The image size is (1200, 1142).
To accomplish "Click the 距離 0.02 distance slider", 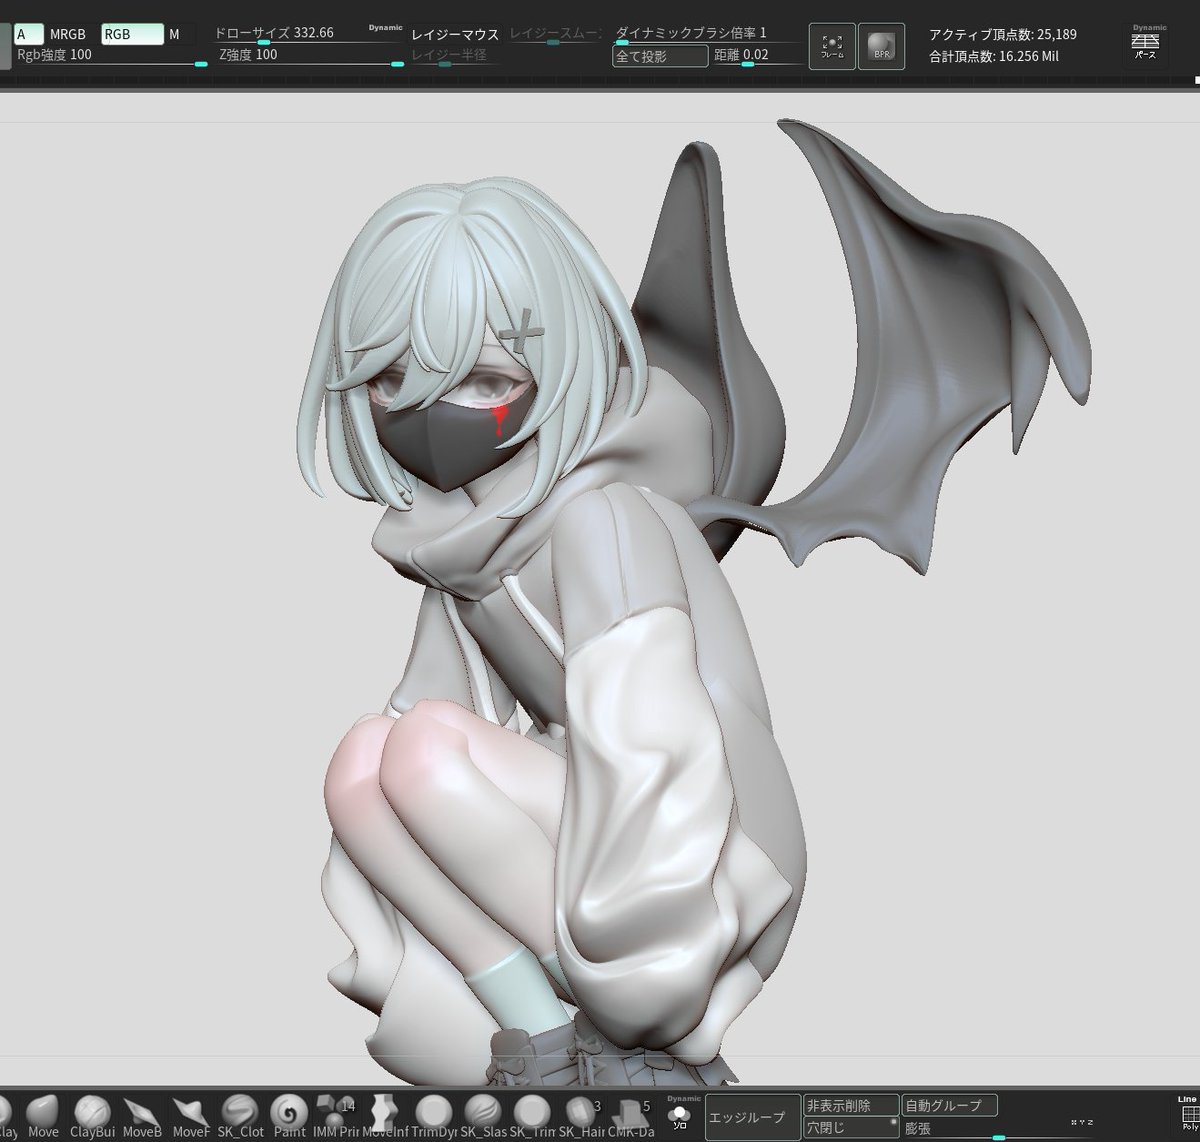I will point(757,55).
